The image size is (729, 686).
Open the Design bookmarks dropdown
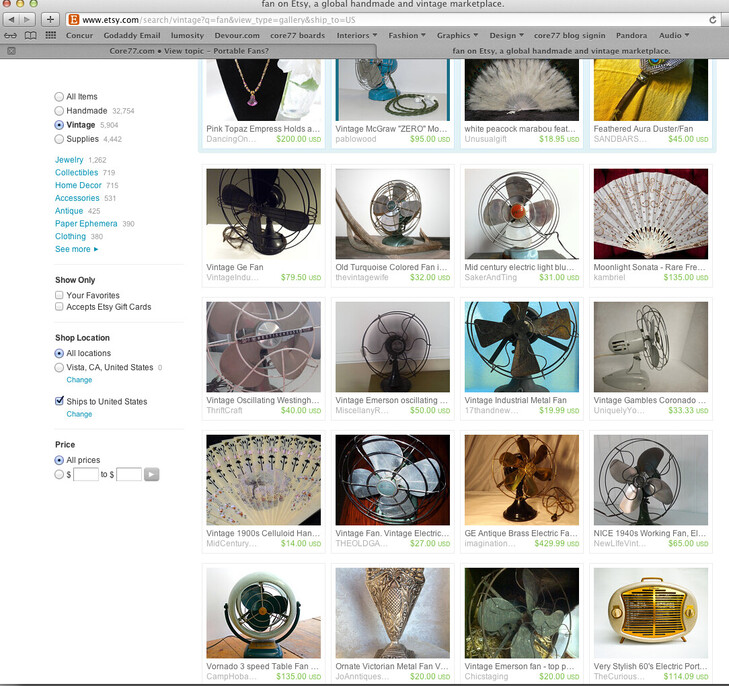pos(506,35)
